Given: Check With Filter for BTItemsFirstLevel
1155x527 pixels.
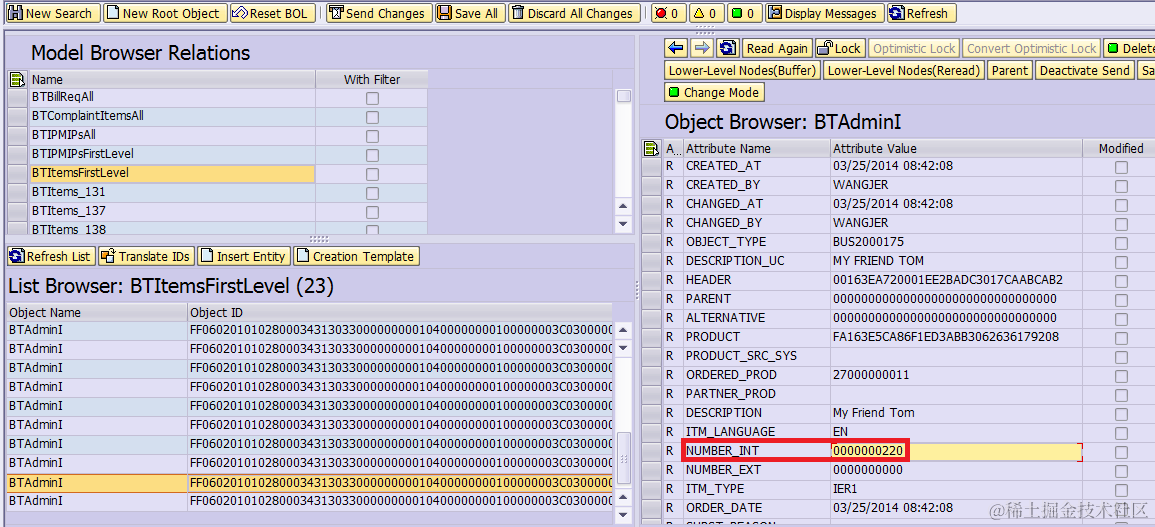Looking at the screenshot, I should tap(372, 175).
